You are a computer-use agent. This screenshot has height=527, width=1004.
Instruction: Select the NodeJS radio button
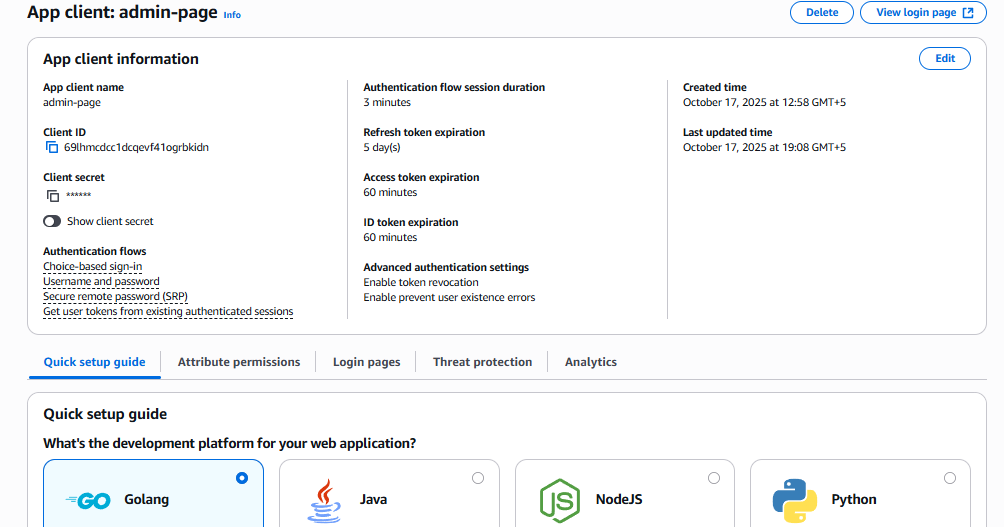coord(714,478)
